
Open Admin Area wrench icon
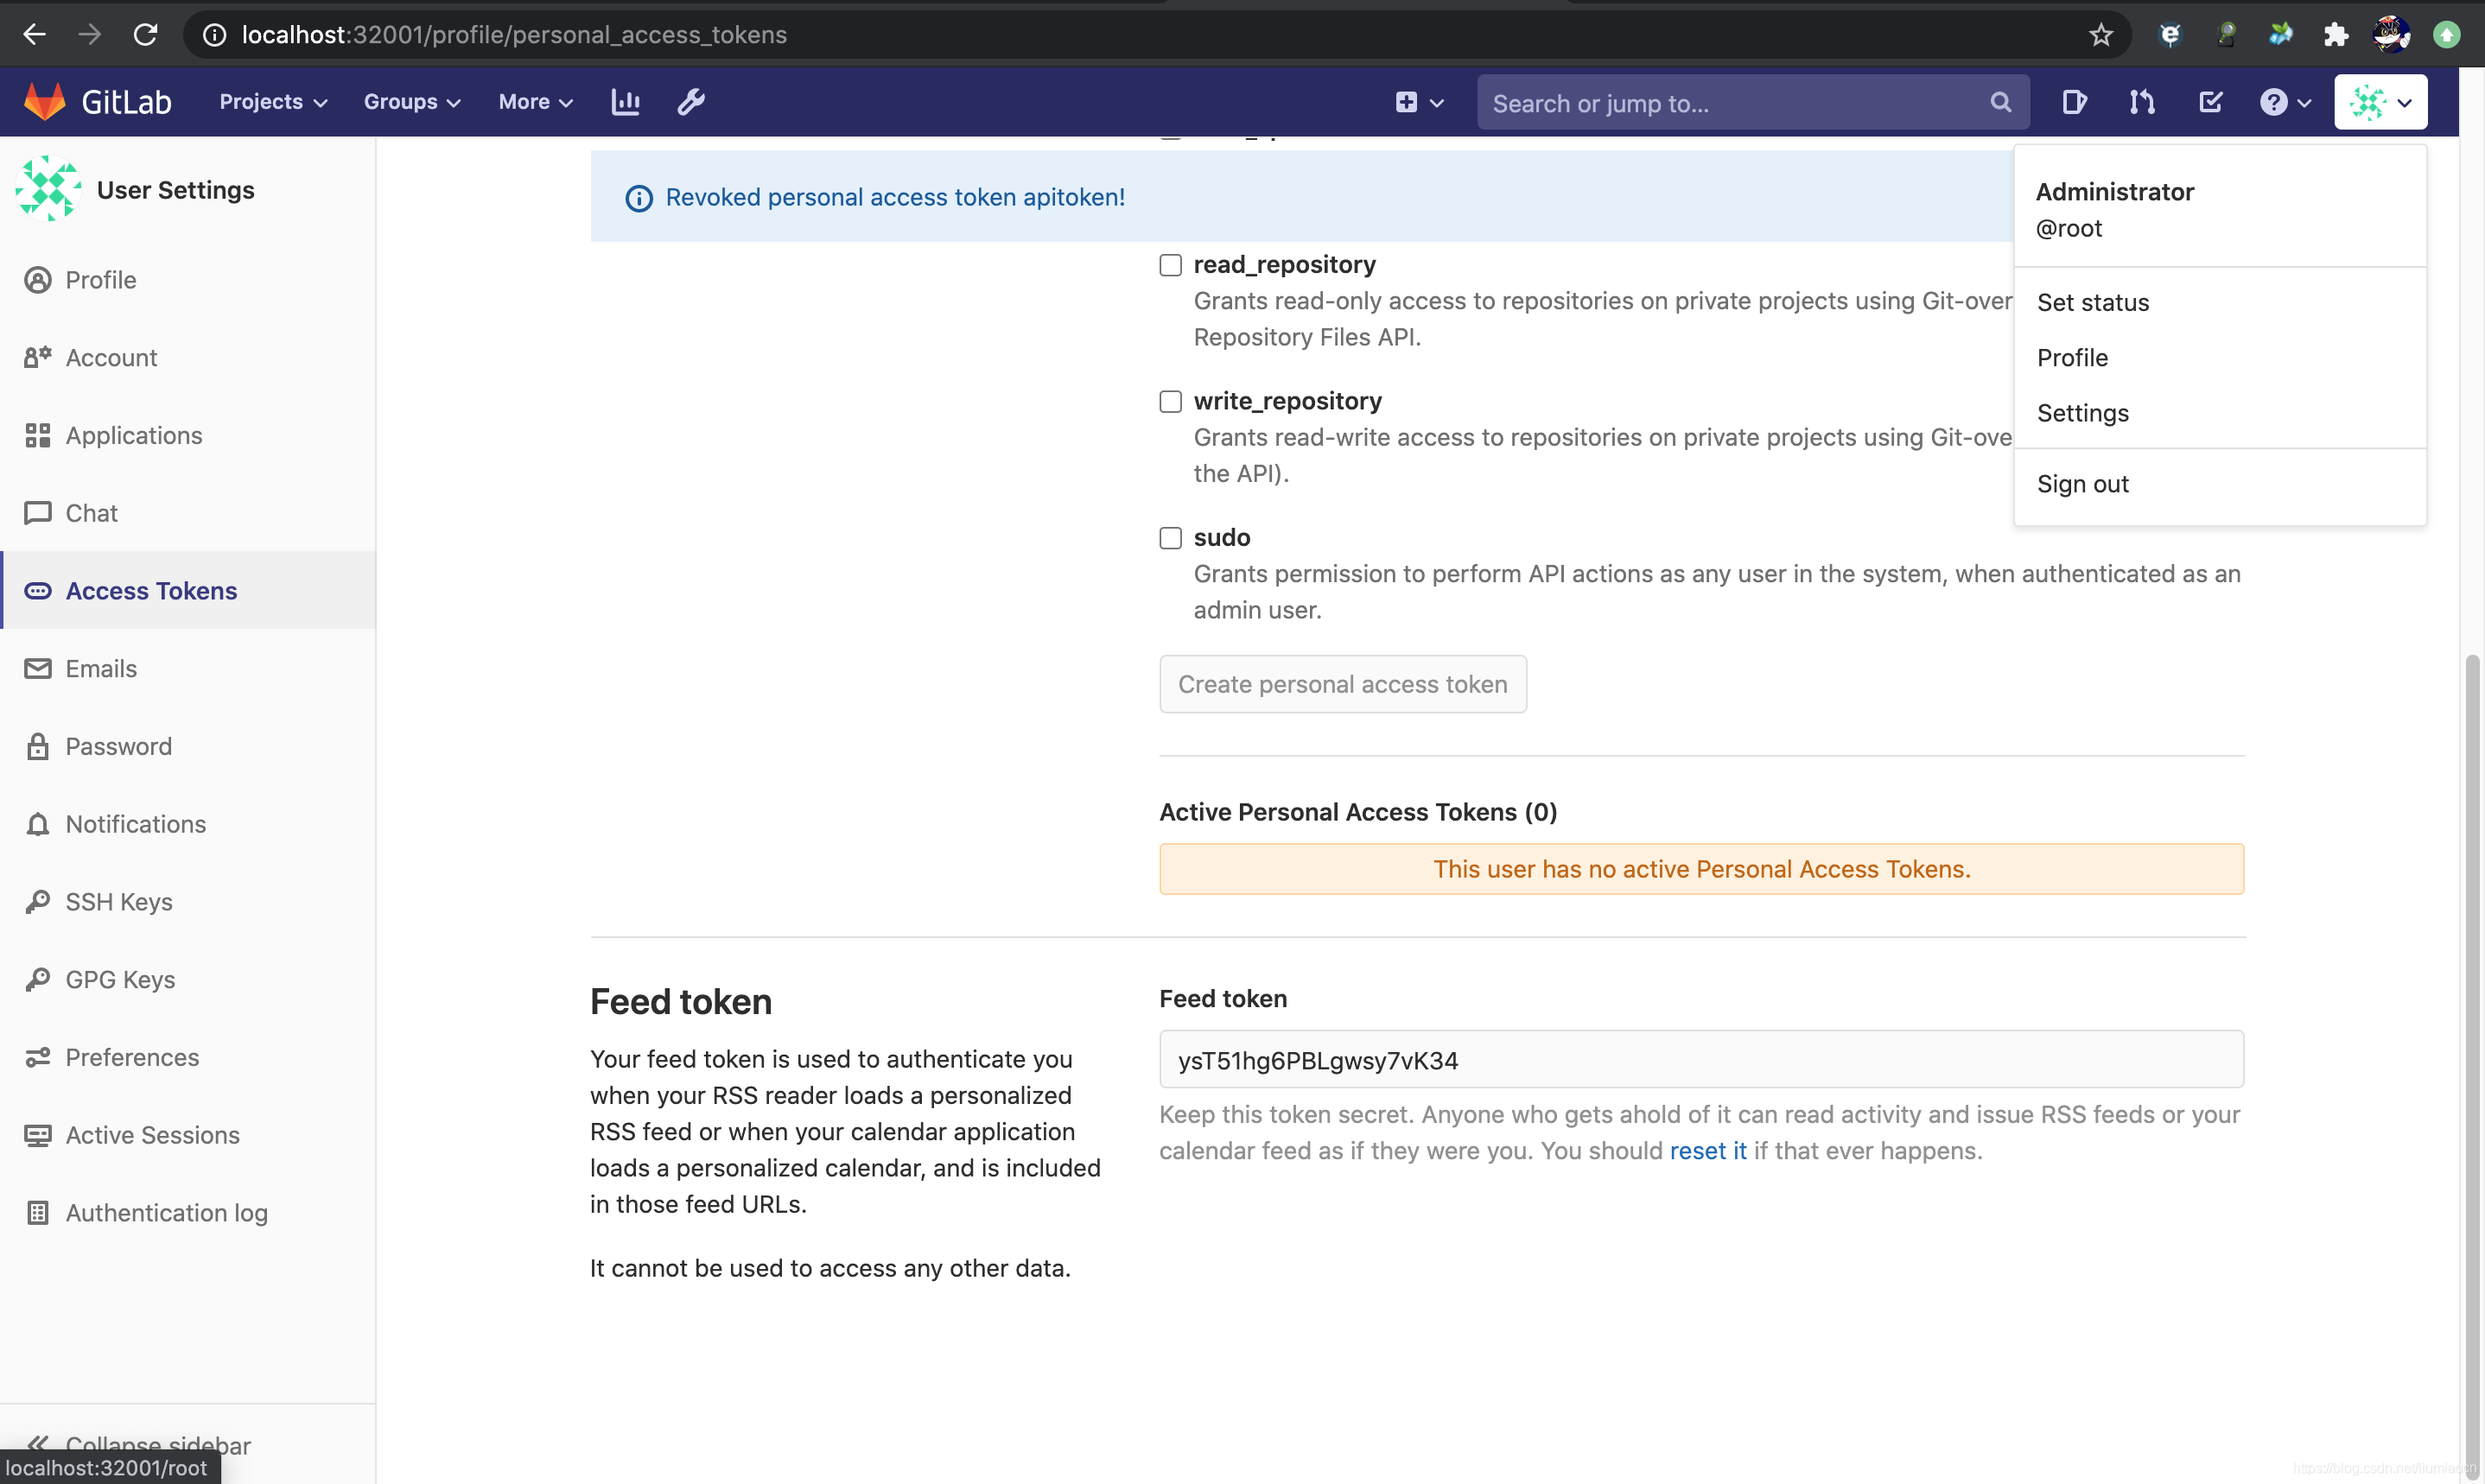point(691,102)
